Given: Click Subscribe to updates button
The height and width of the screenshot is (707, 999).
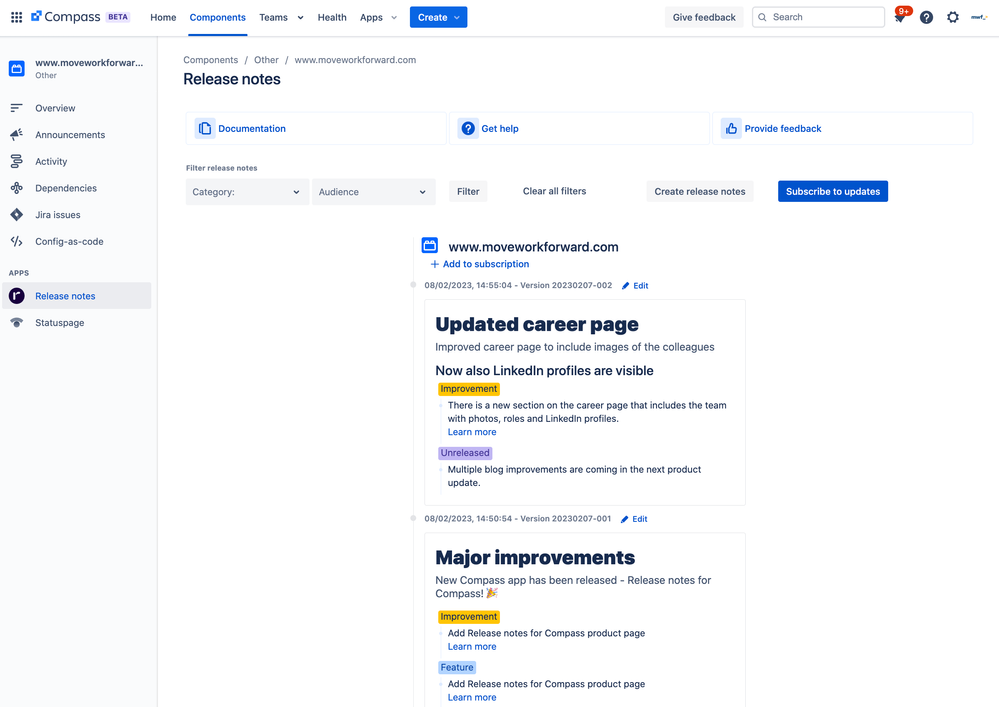Looking at the screenshot, I should (833, 191).
